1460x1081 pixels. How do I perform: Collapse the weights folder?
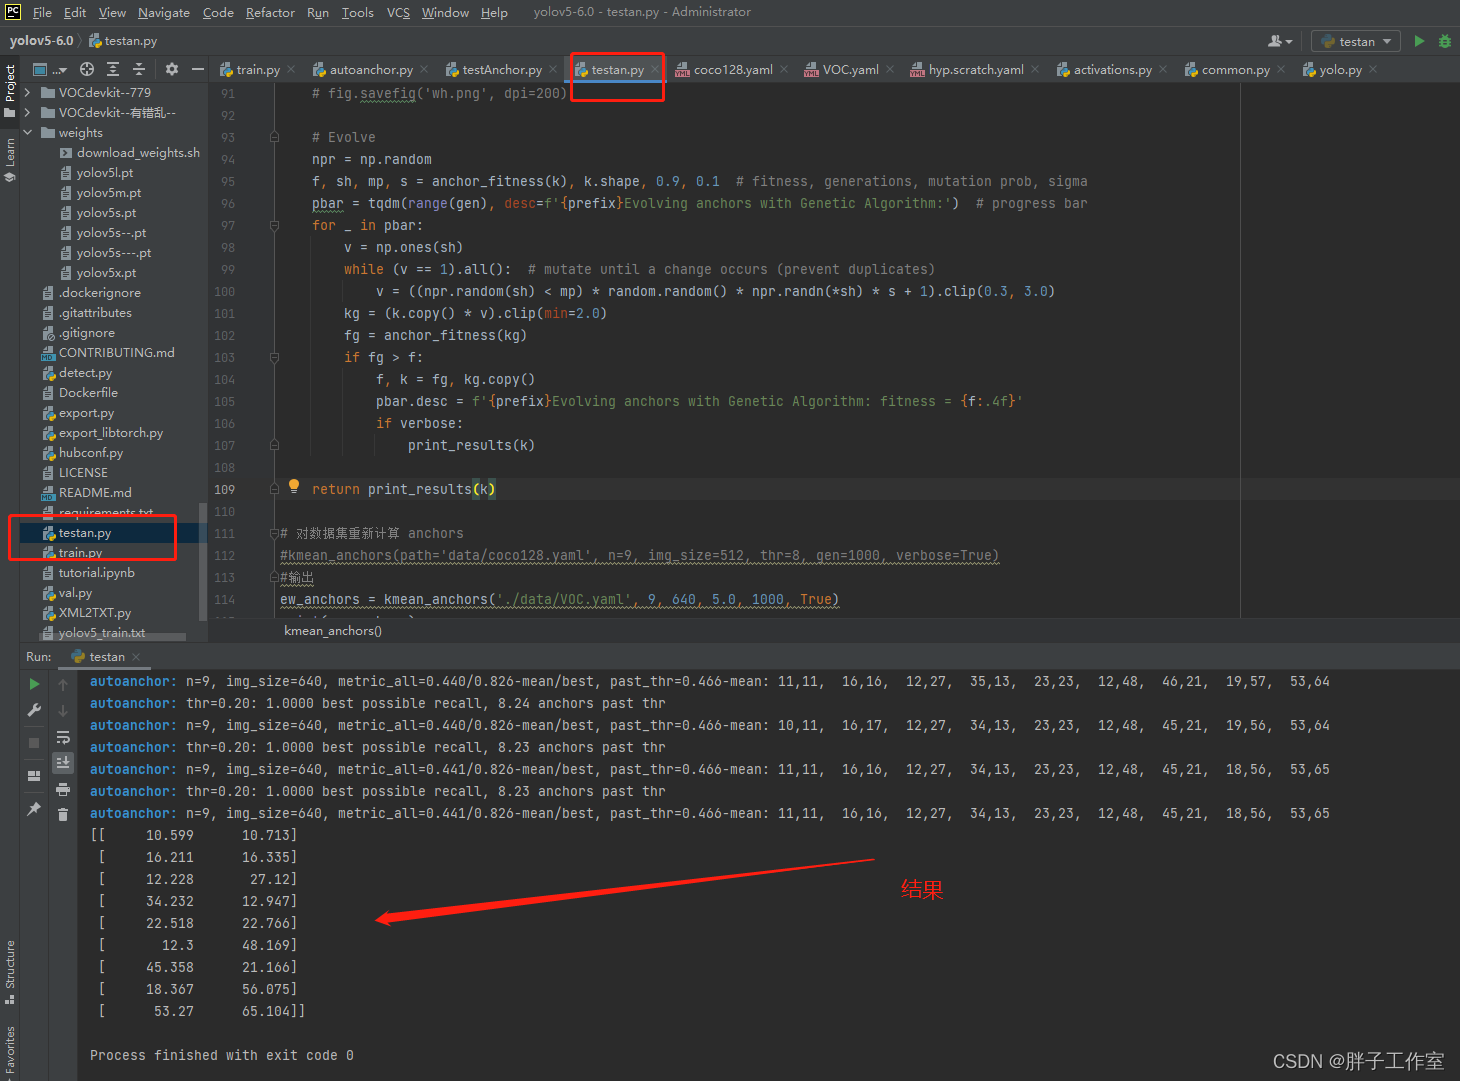27,133
